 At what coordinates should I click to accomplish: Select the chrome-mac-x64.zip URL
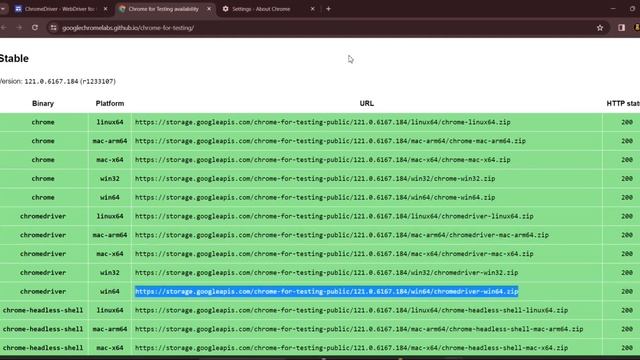(x=322, y=160)
